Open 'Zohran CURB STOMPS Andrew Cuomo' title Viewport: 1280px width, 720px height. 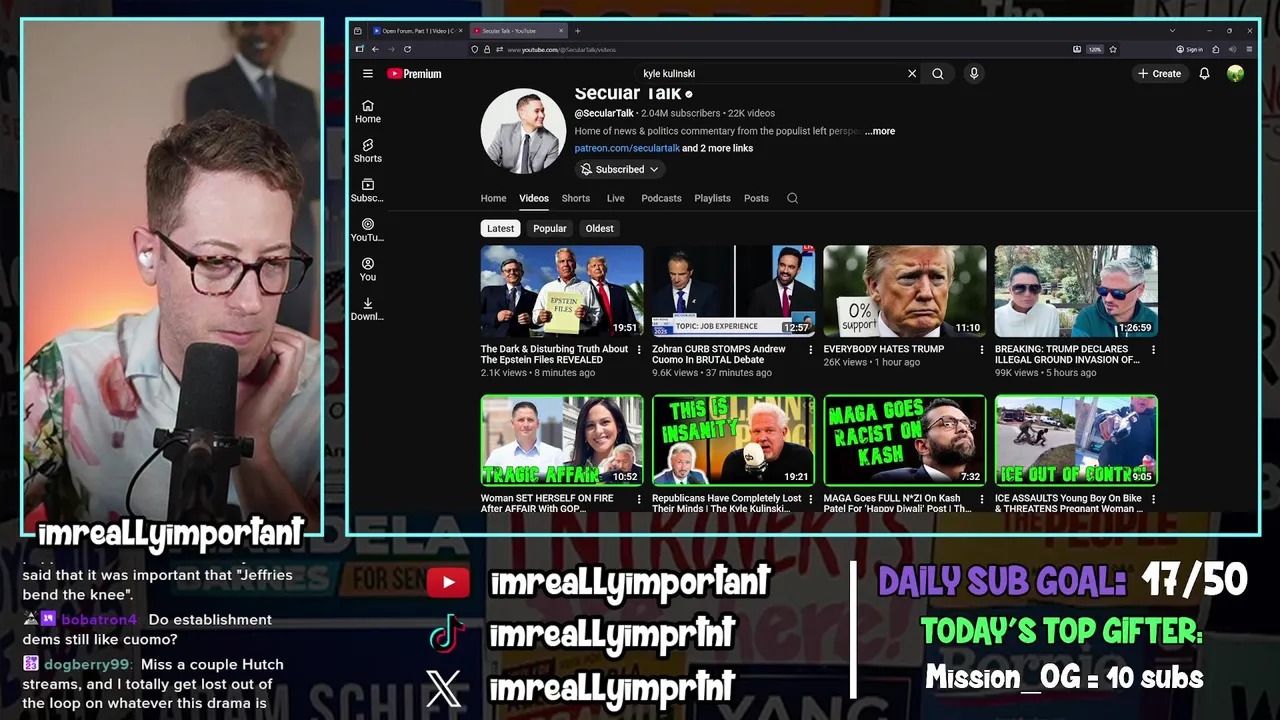click(x=719, y=354)
